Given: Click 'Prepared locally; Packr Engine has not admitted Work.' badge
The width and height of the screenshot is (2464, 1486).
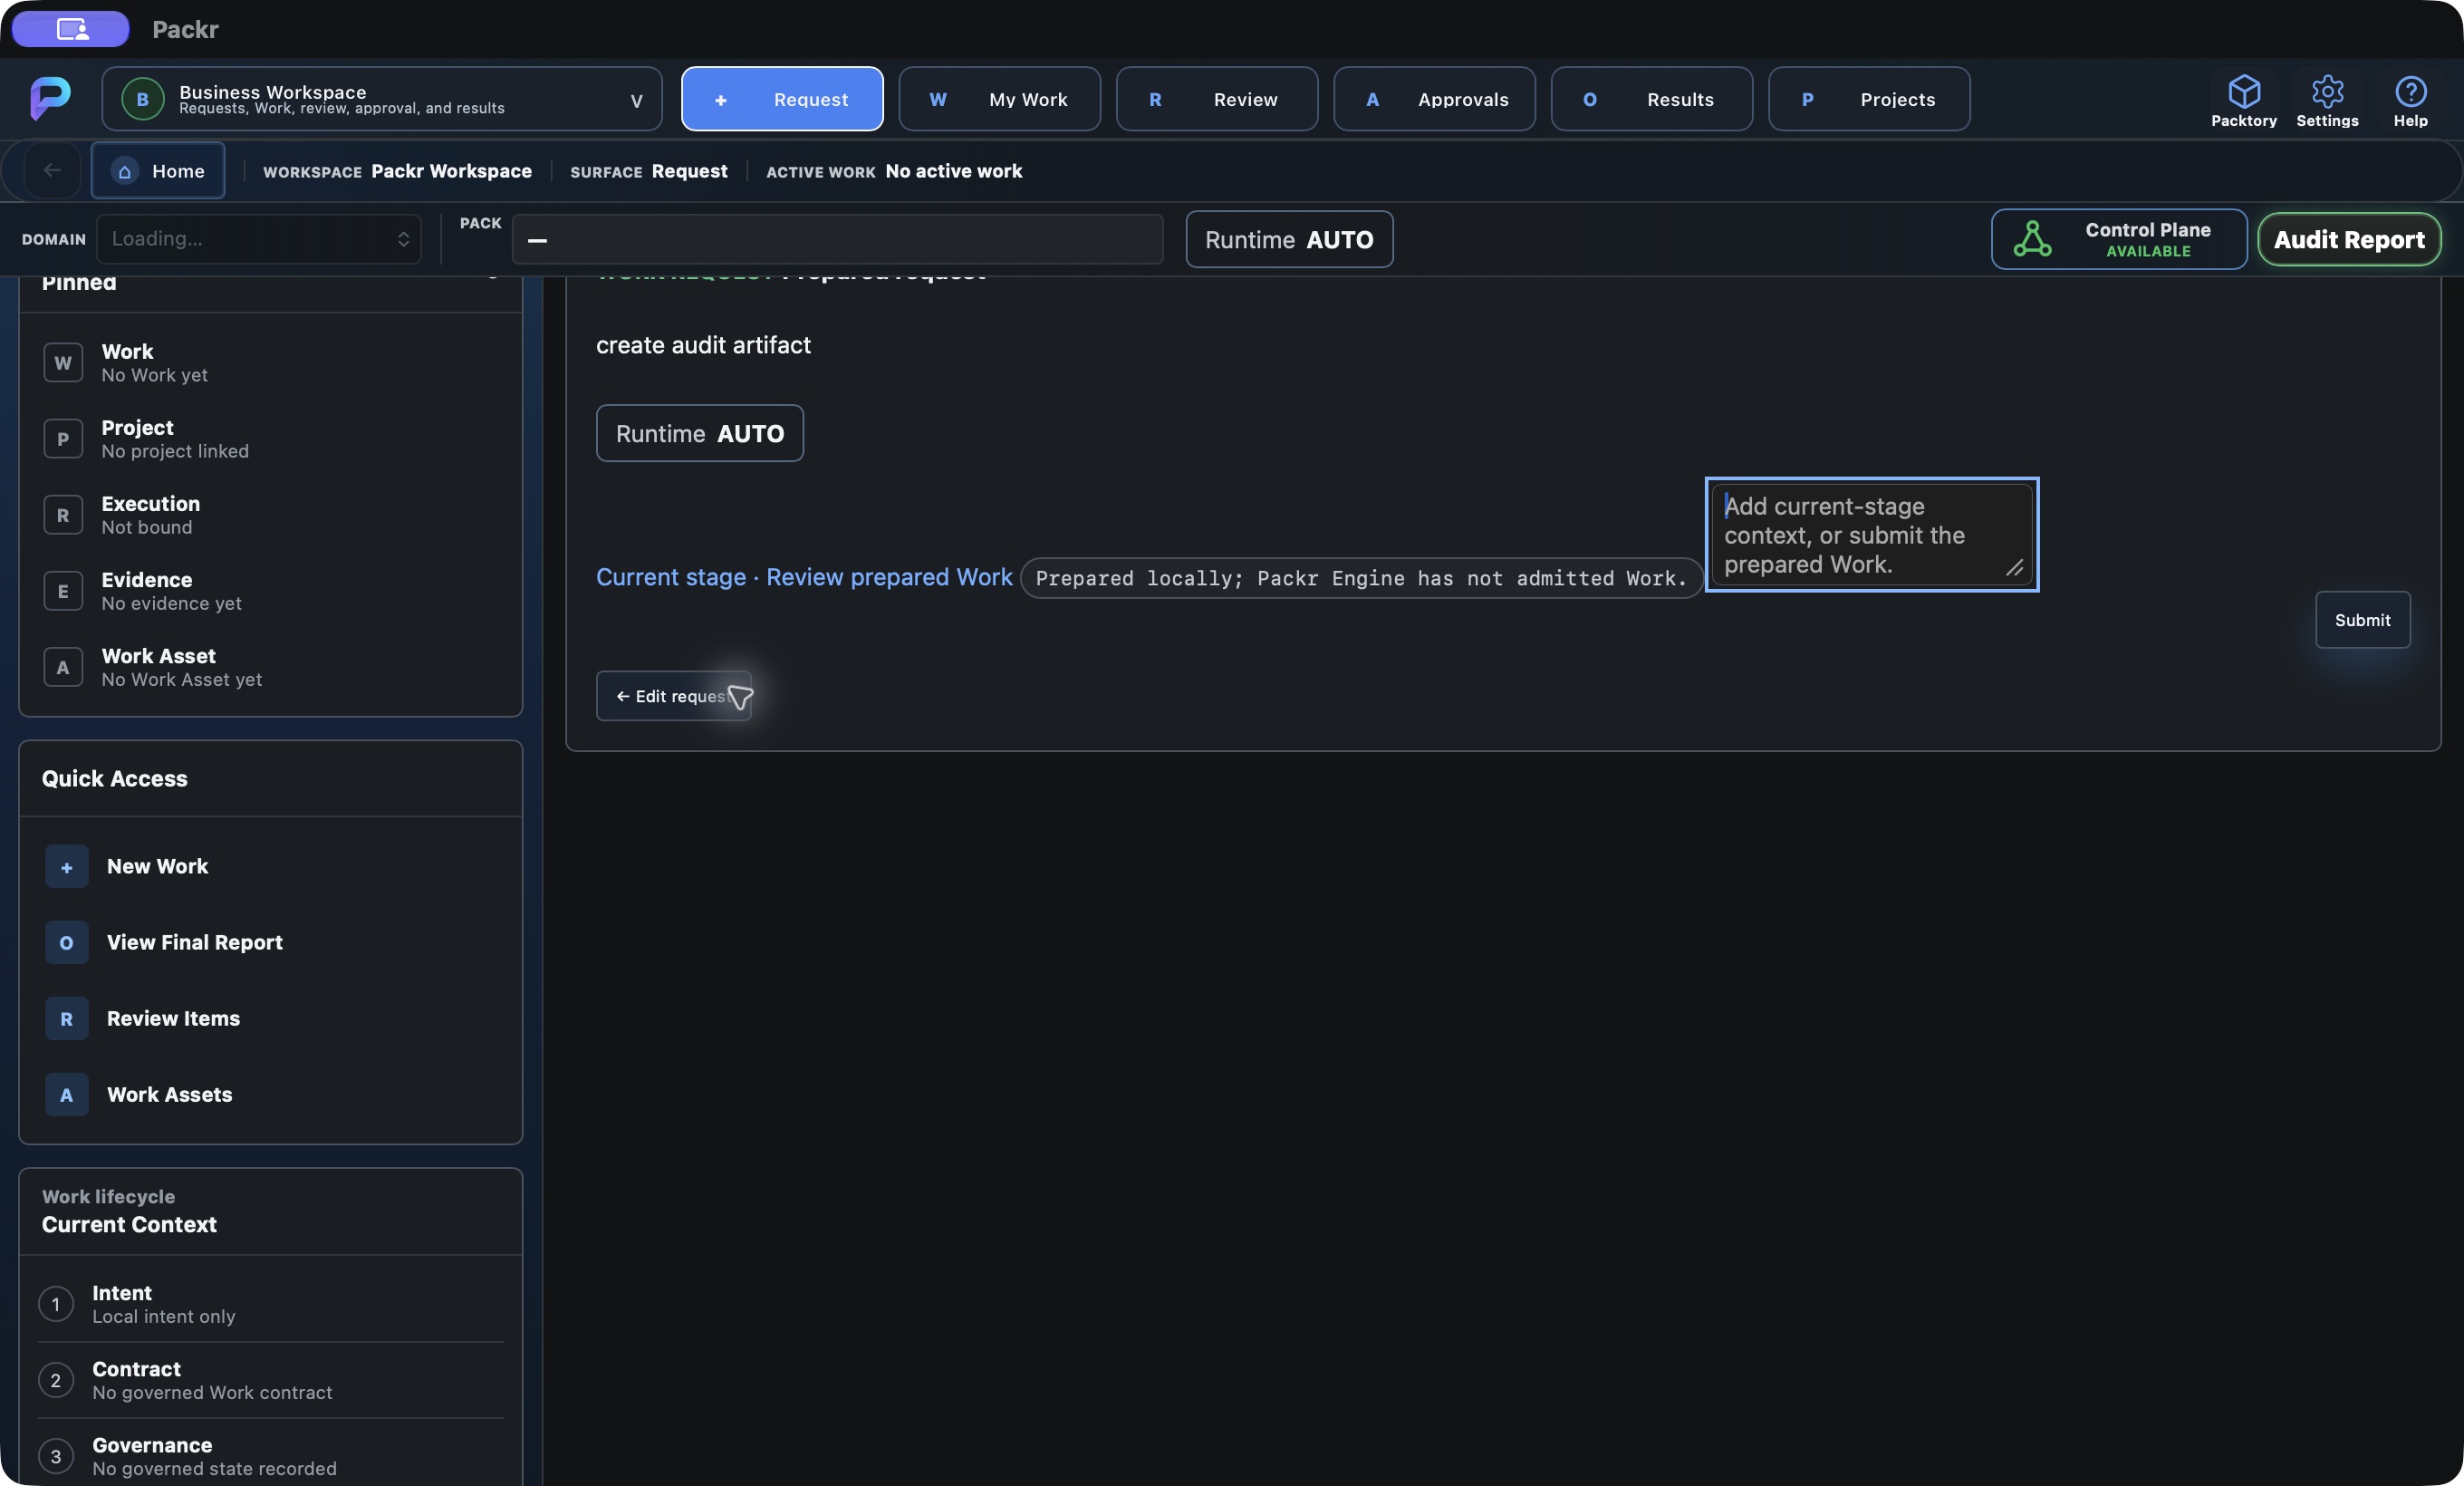Looking at the screenshot, I should [x=1361, y=578].
